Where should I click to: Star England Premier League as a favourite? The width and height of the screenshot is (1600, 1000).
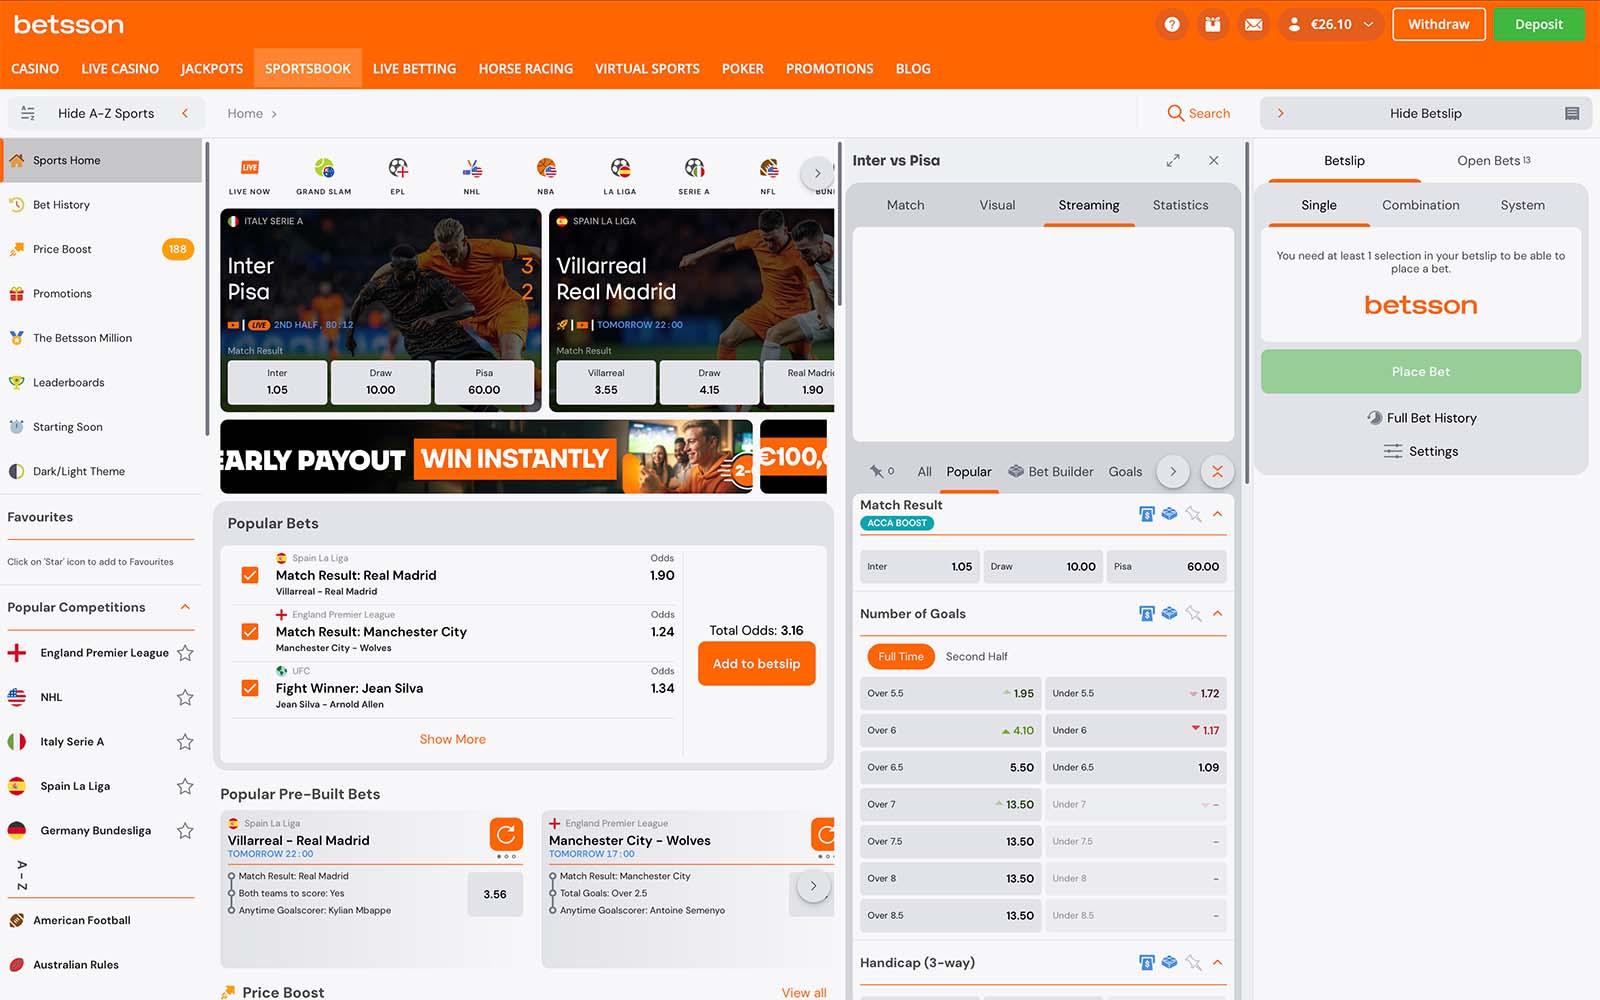point(185,653)
